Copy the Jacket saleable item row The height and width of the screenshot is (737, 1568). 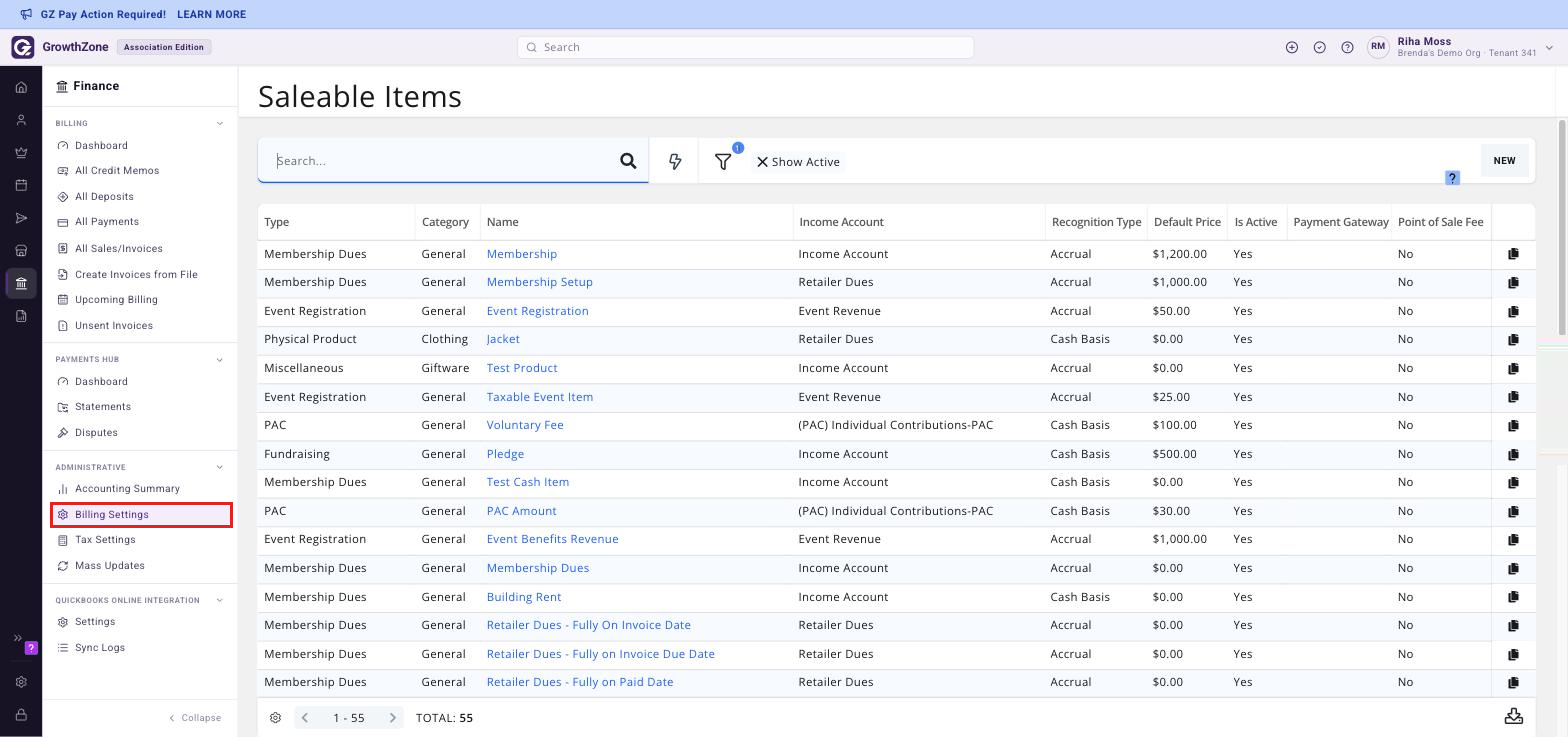(x=1513, y=339)
